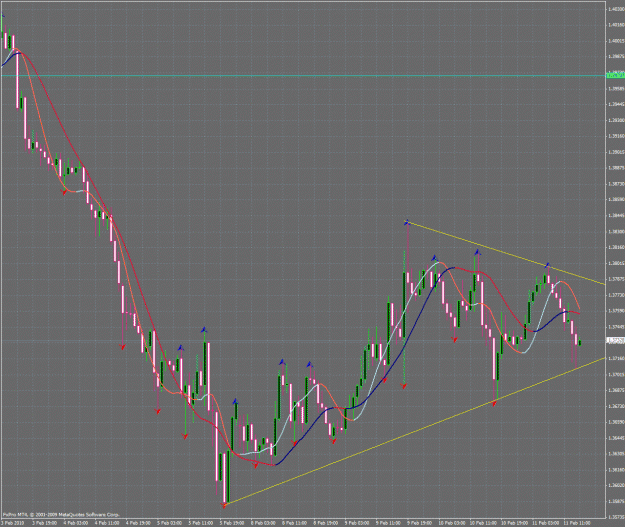
Task: Select the descending upper yellow trendline
Action: coord(506,253)
